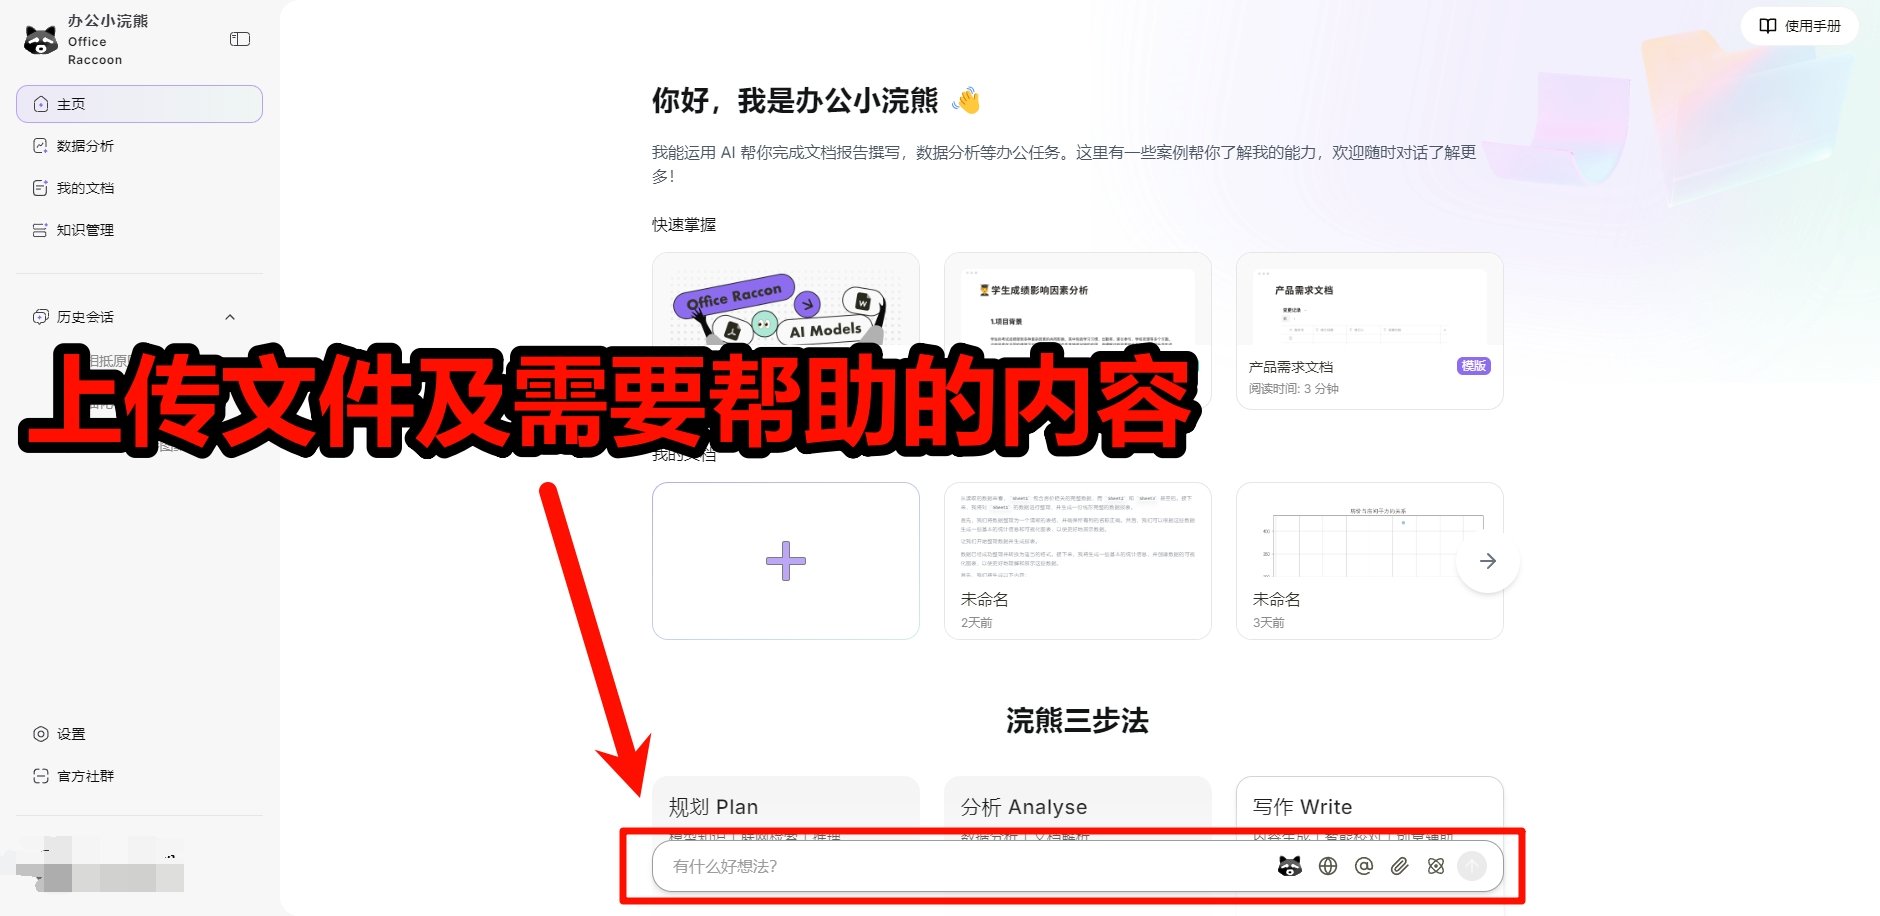1880x916 pixels.
Task: Click the right arrow to browse more documents
Action: coord(1488,561)
